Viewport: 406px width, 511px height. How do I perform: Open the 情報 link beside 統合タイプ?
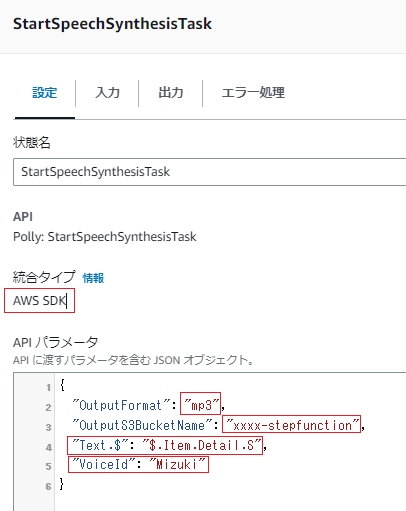(x=93, y=278)
